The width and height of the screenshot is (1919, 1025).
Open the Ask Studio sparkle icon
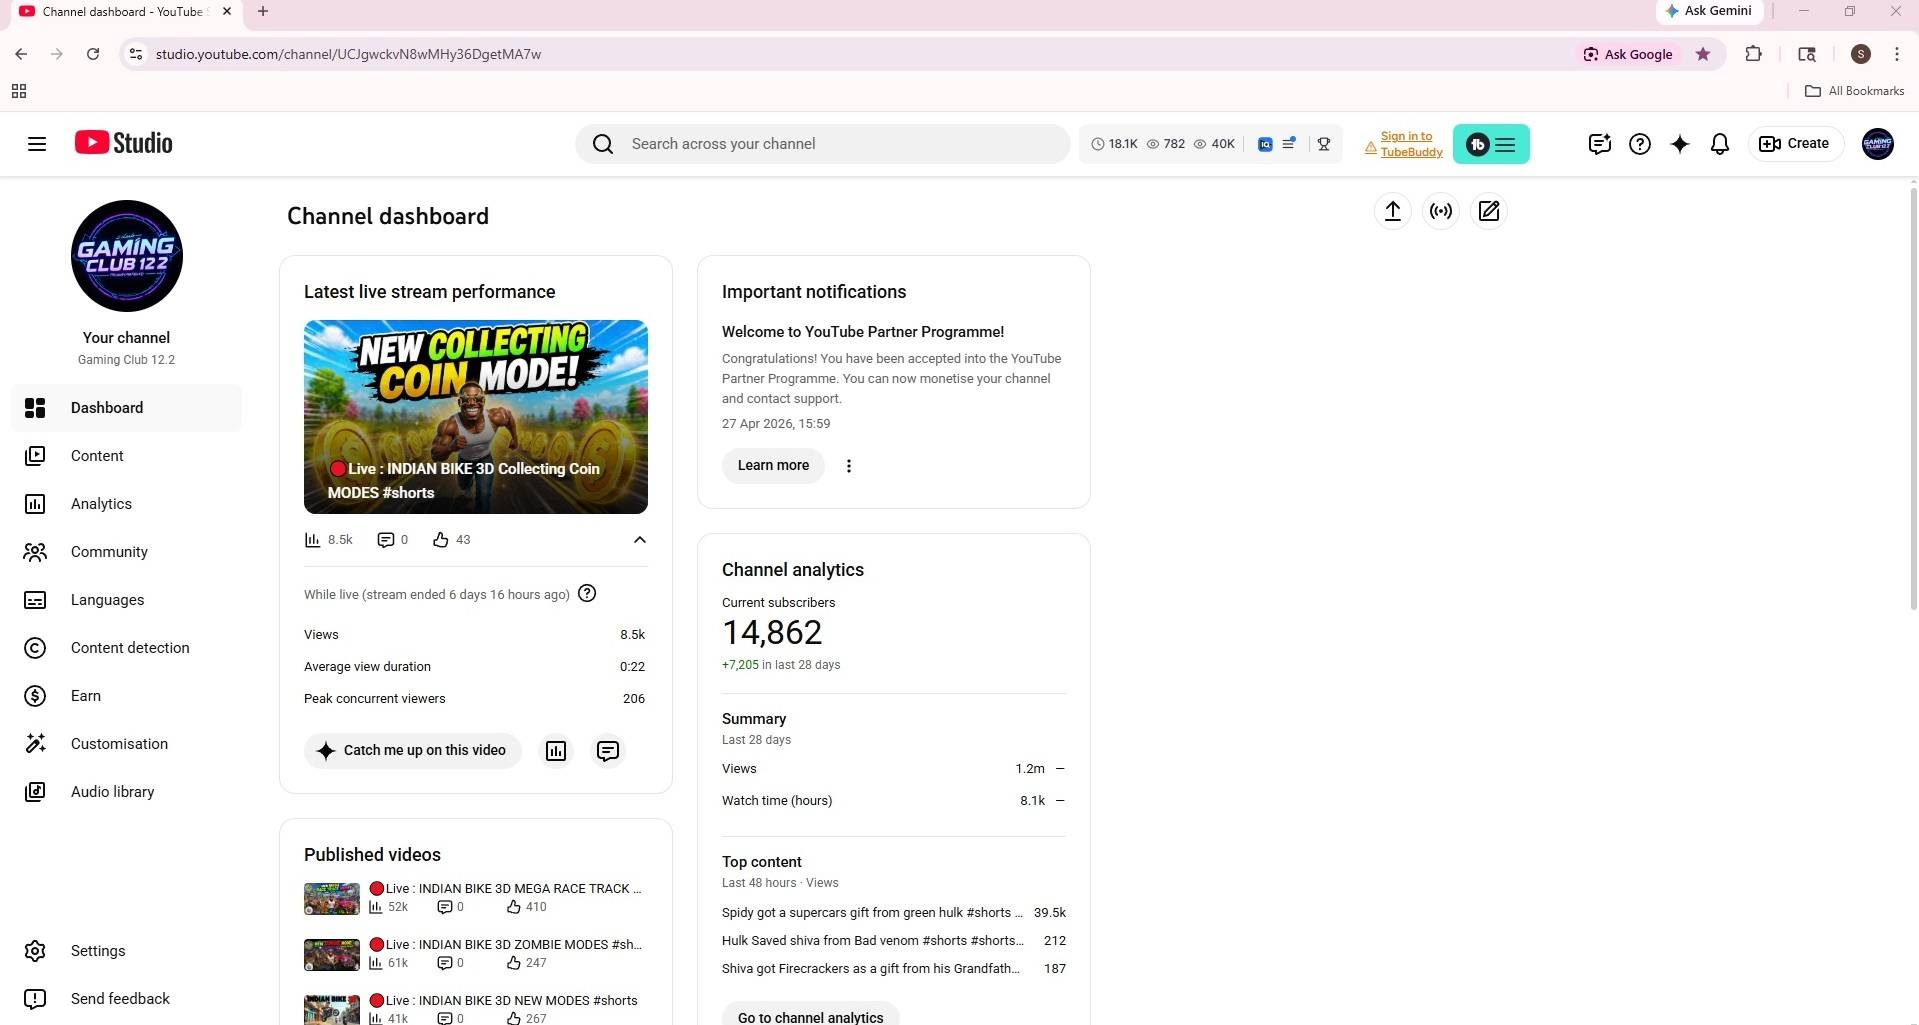(1679, 144)
